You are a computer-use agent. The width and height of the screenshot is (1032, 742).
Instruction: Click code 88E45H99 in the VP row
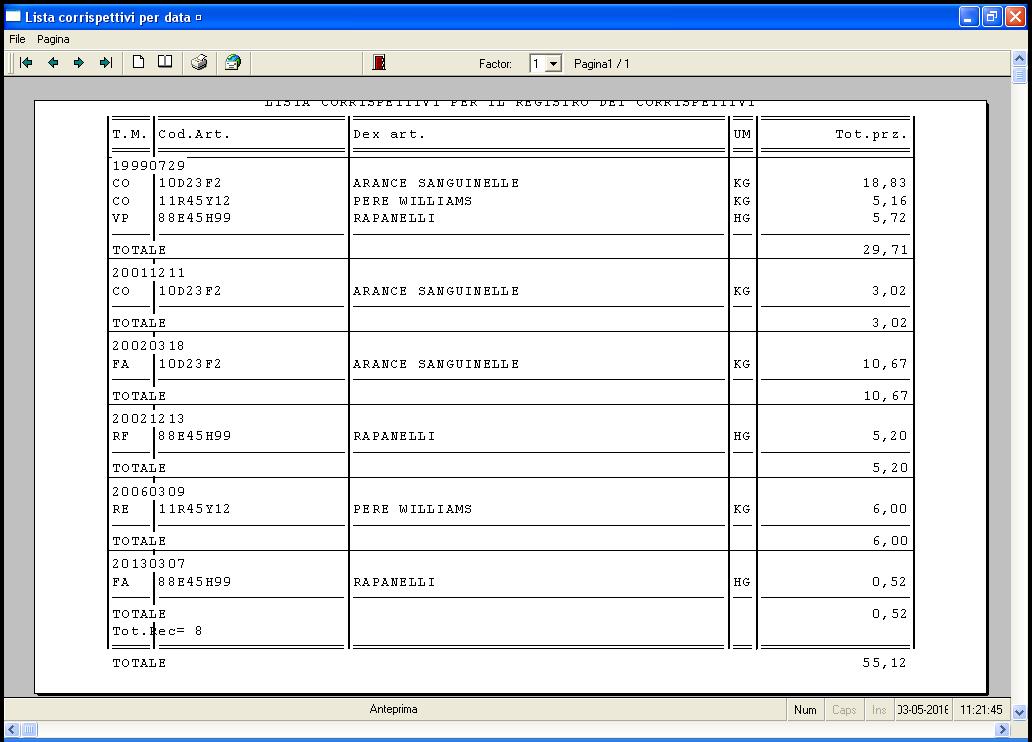pos(195,218)
